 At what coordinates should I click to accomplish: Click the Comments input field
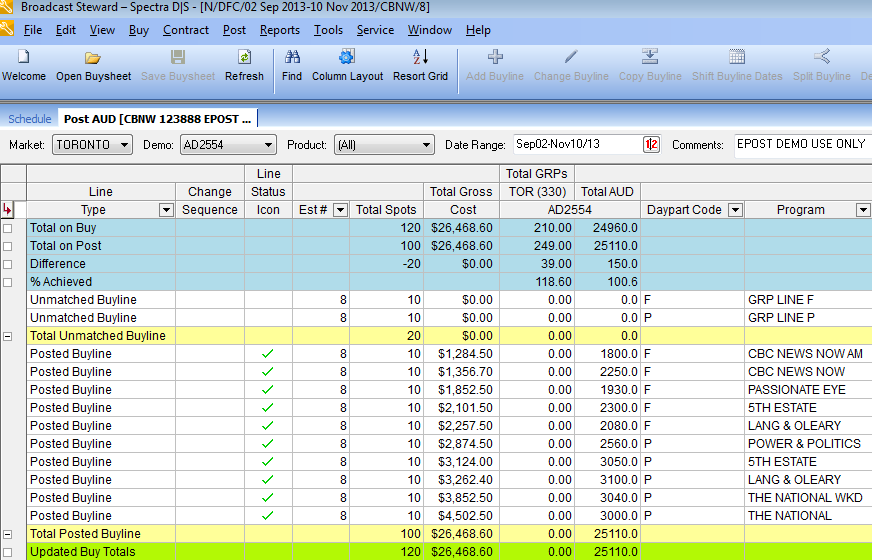[802, 145]
